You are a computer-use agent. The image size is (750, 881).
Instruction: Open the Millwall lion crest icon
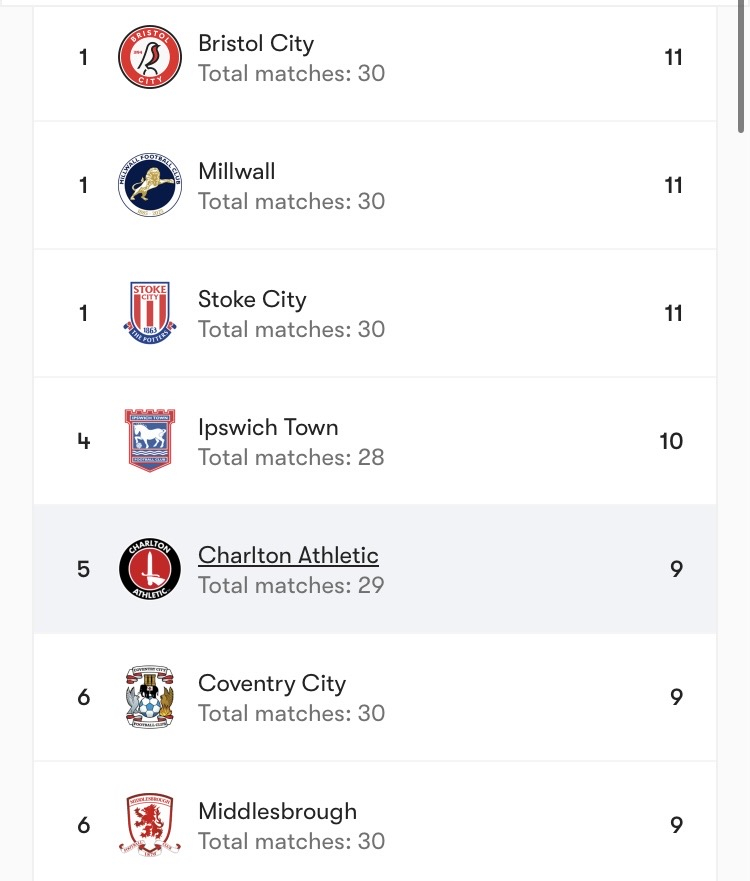pos(150,185)
